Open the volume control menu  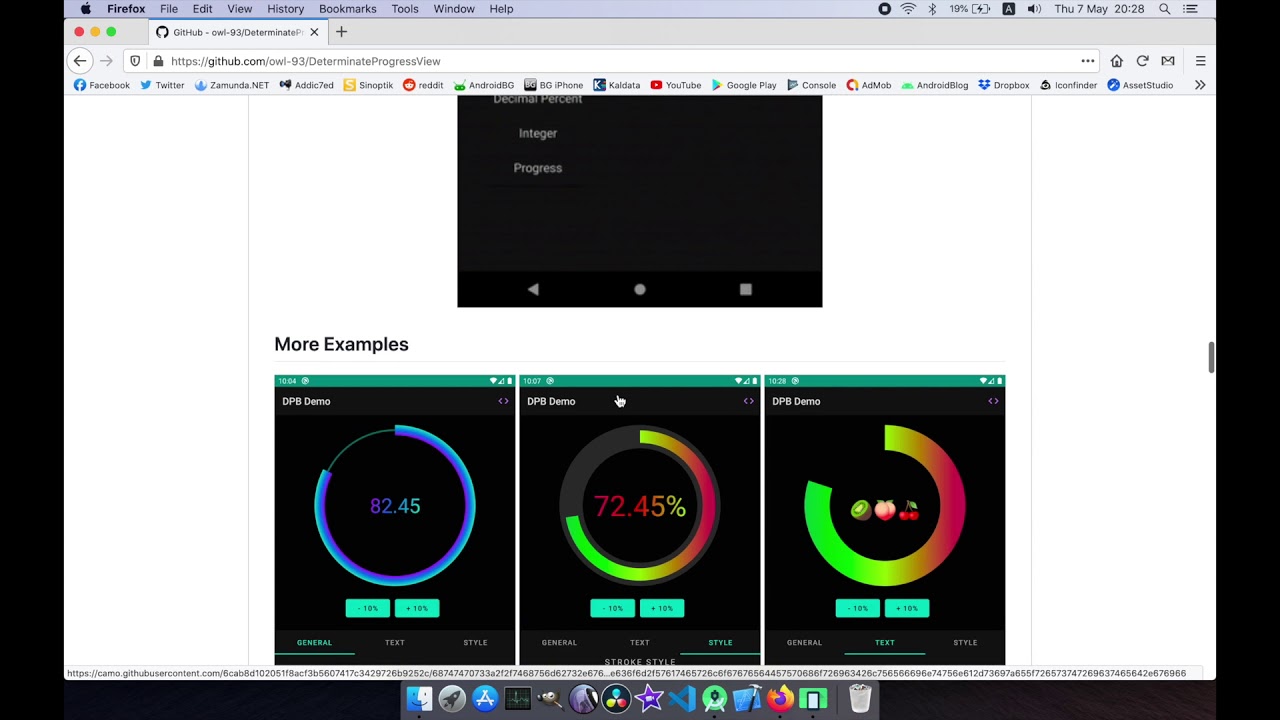click(x=1034, y=9)
